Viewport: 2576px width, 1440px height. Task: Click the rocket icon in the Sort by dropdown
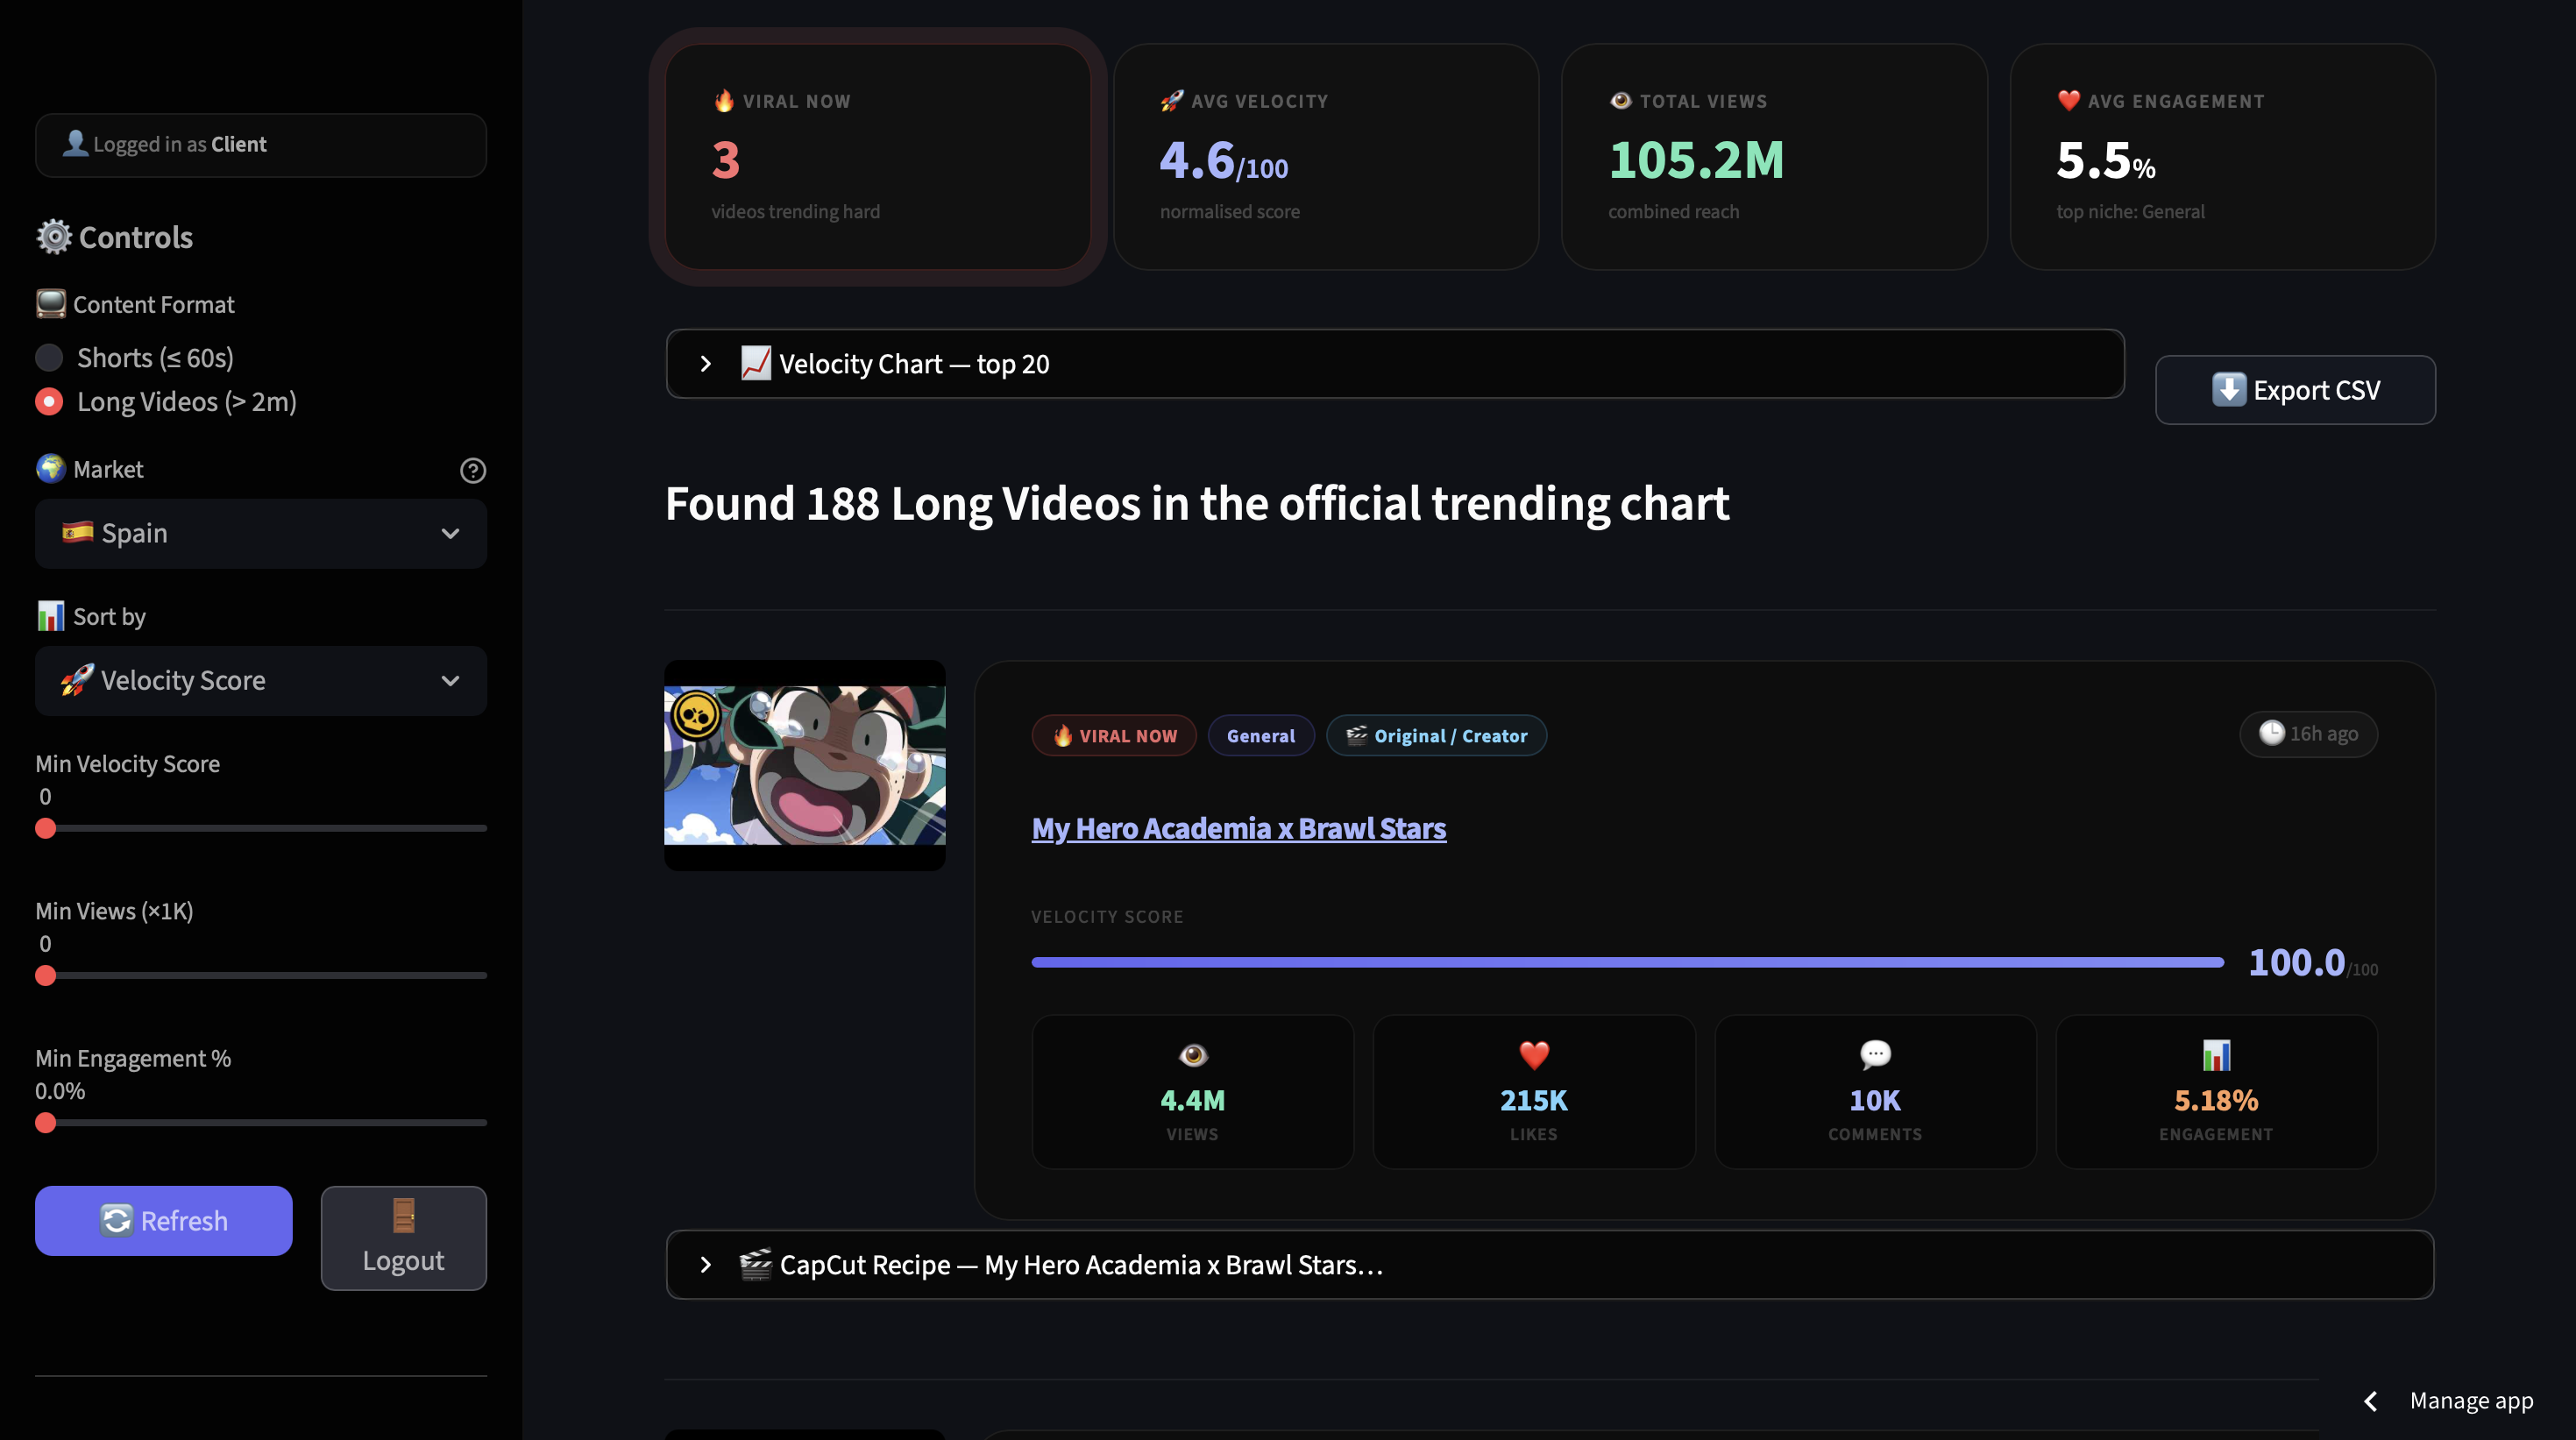pyautogui.click(x=77, y=680)
